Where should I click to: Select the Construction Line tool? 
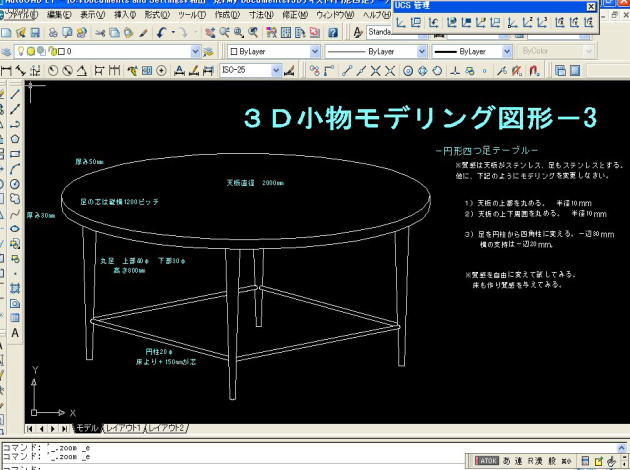click(x=15, y=109)
